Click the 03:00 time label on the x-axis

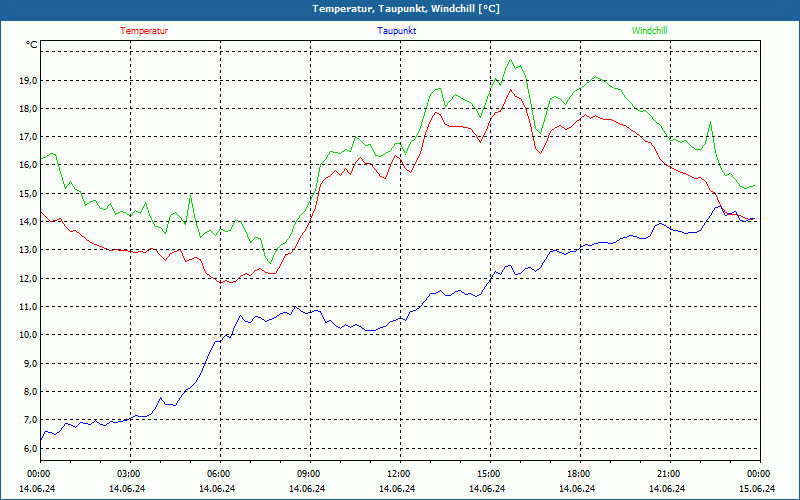131,474
